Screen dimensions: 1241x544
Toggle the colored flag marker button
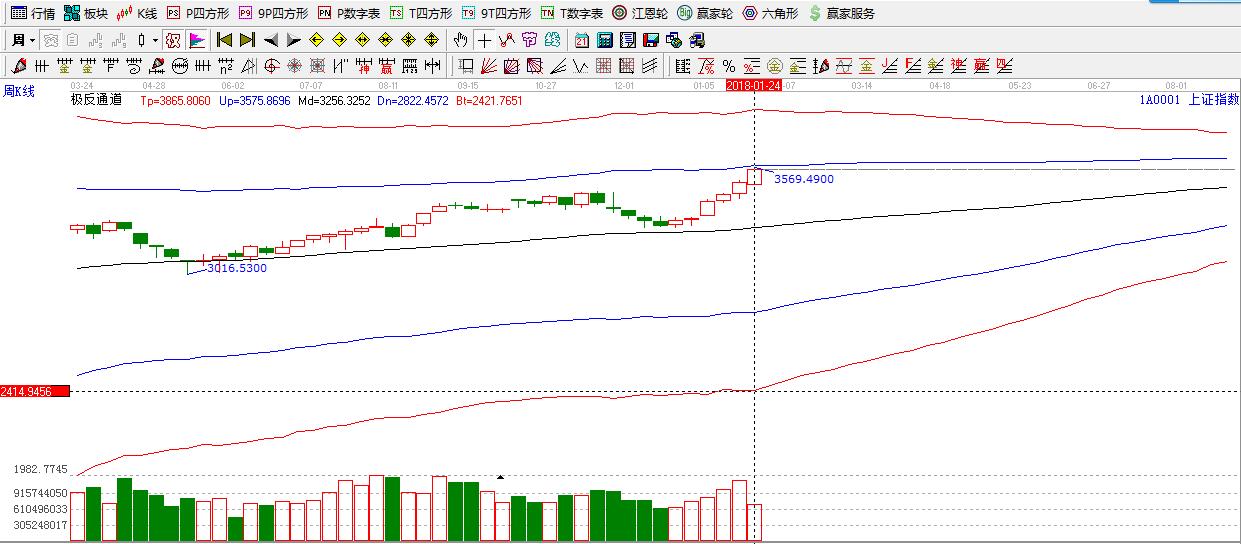click(x=196, y=40)
